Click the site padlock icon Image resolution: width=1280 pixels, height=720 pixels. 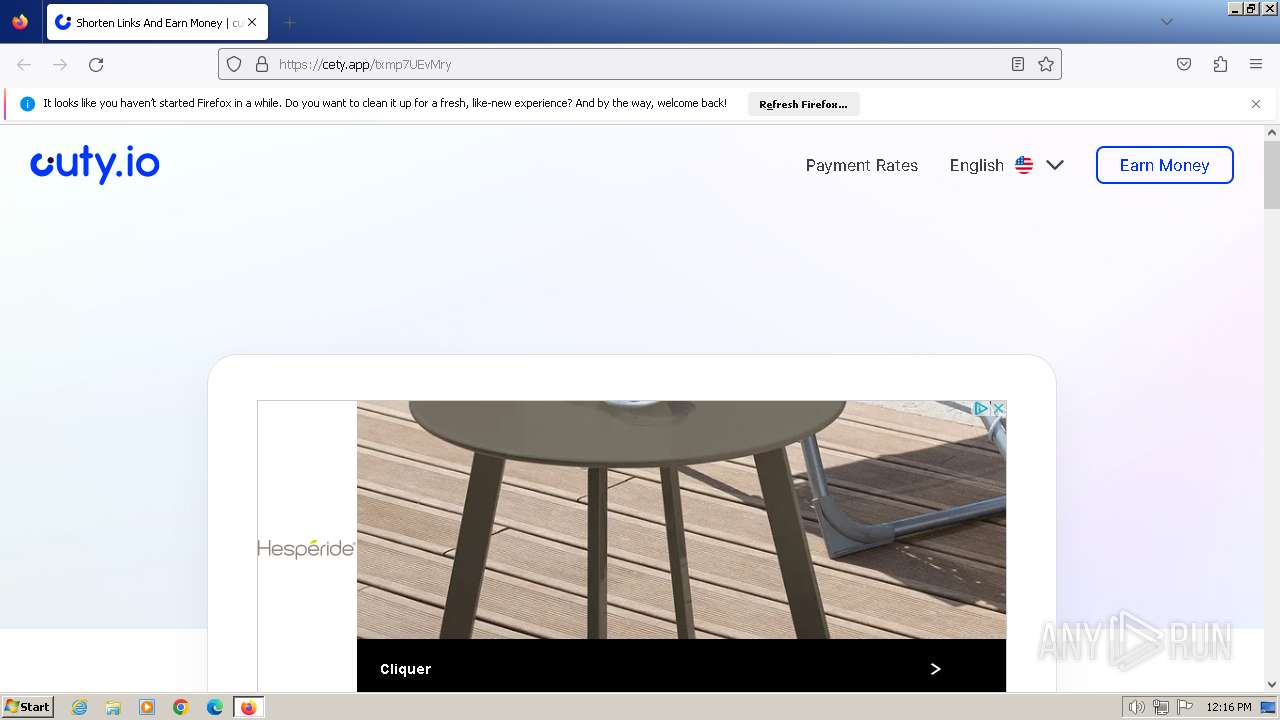262,64
